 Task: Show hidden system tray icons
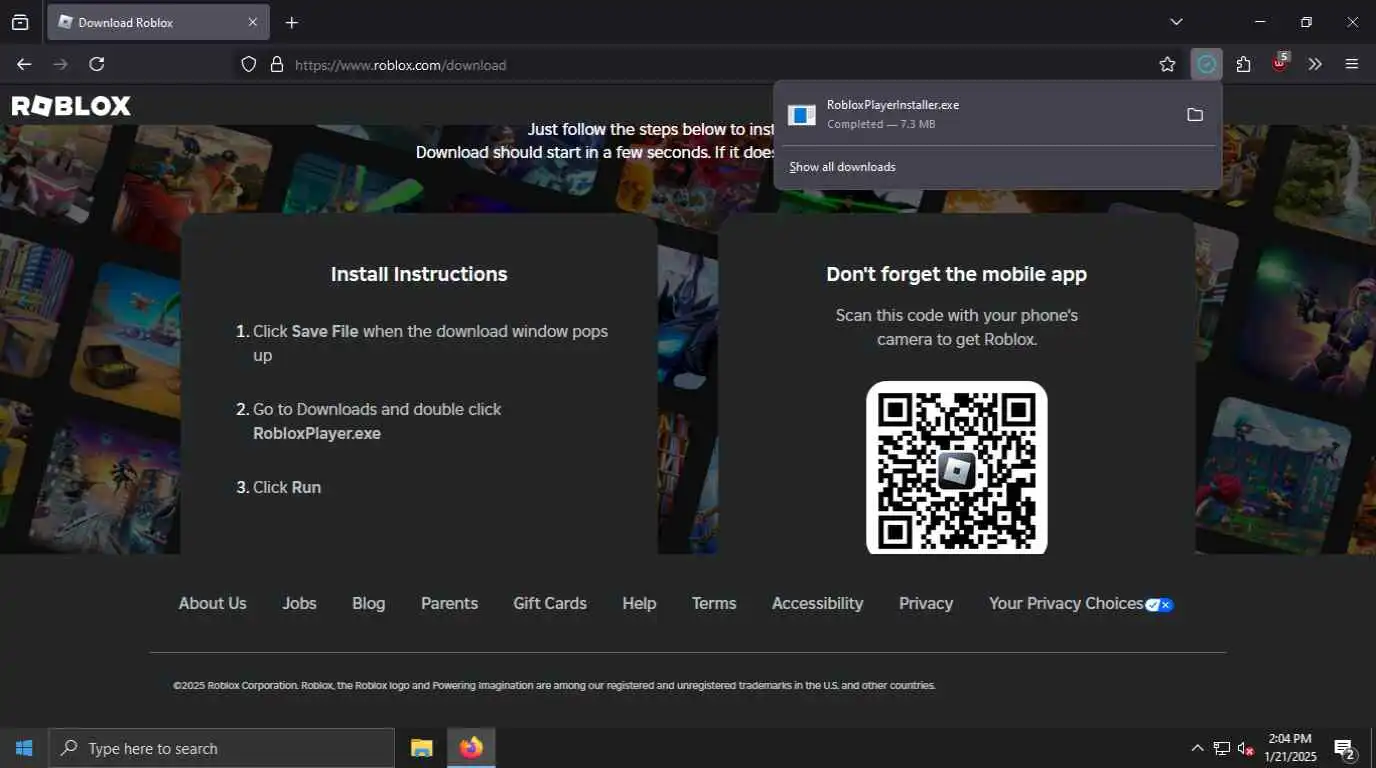click(1197, 748)
